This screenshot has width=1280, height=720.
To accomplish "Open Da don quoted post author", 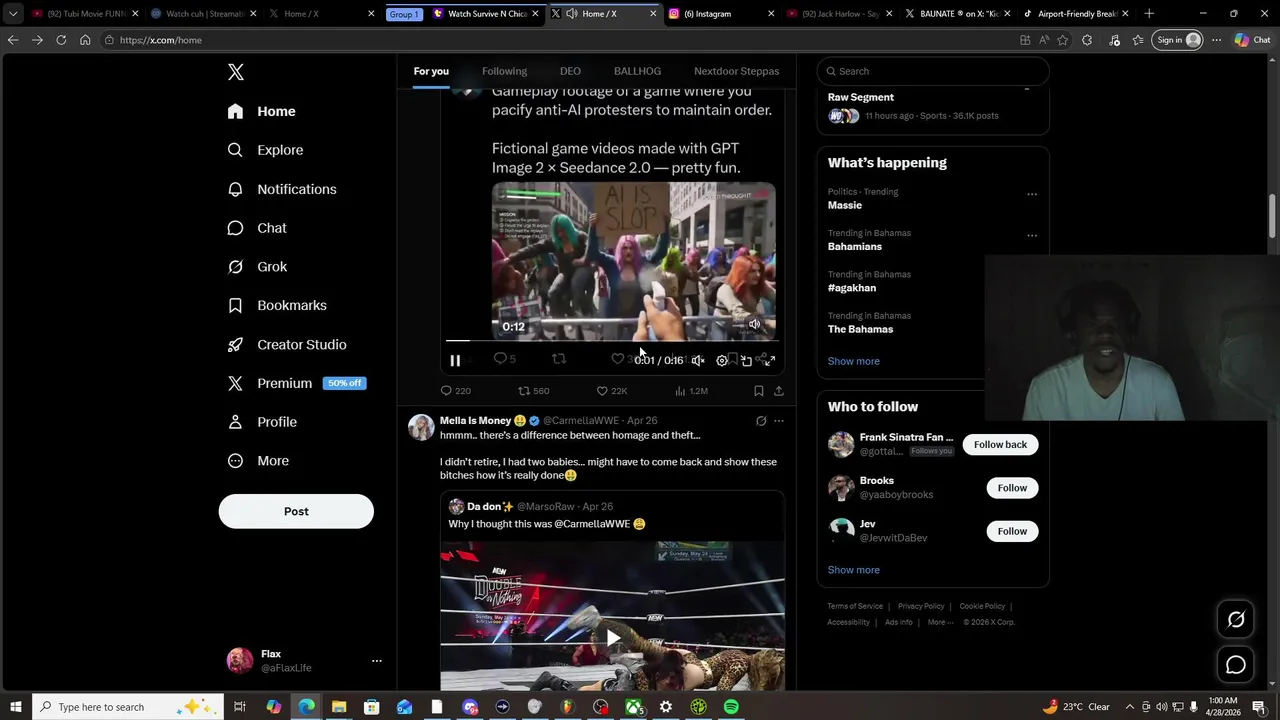I will pos(490,507).
